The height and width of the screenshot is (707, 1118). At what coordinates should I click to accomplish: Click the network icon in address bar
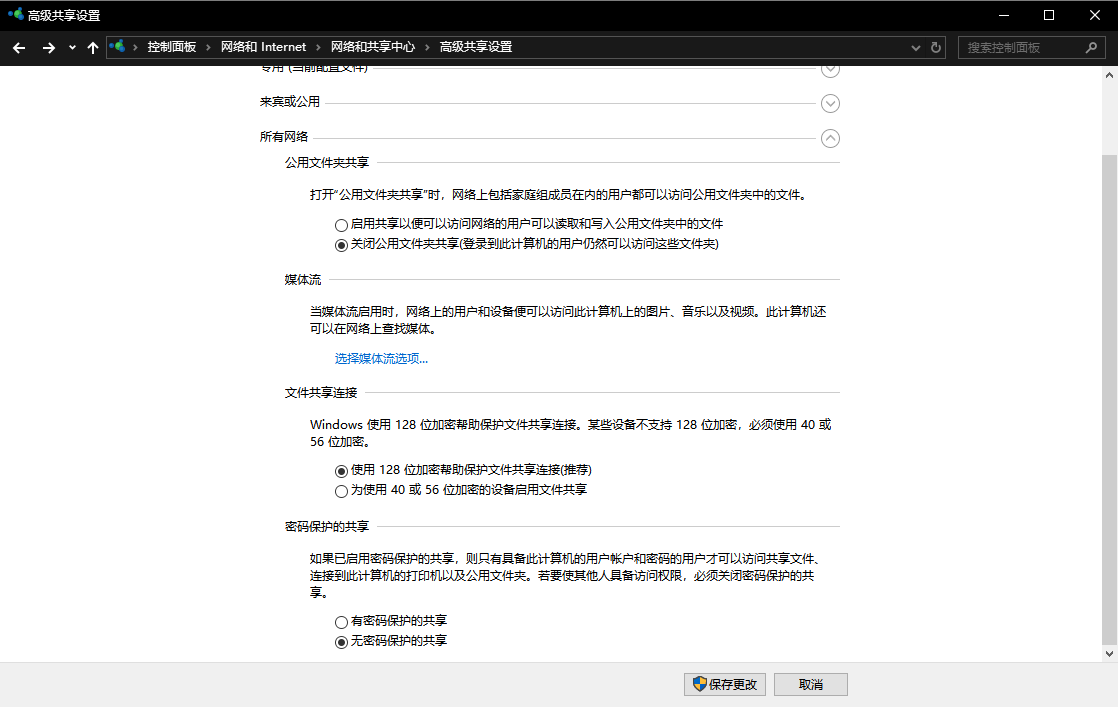pyautogui.click(x=118, y=47)
